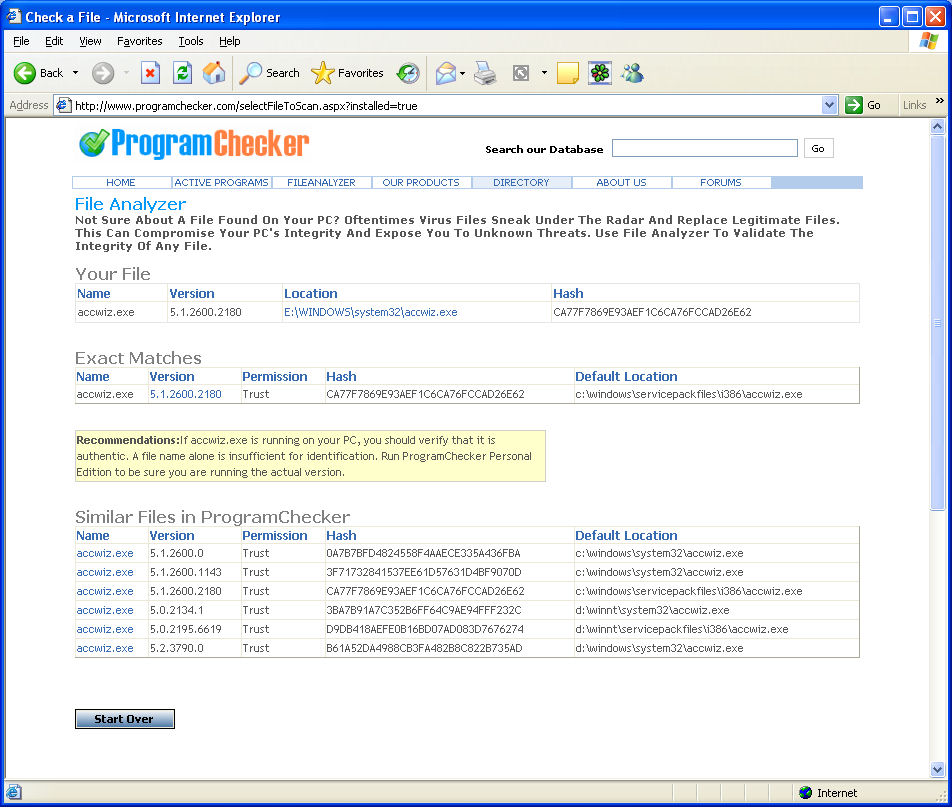This screenshot has height=808, width=952.
Task: Open the Edit menu
Action: point(54,41)
